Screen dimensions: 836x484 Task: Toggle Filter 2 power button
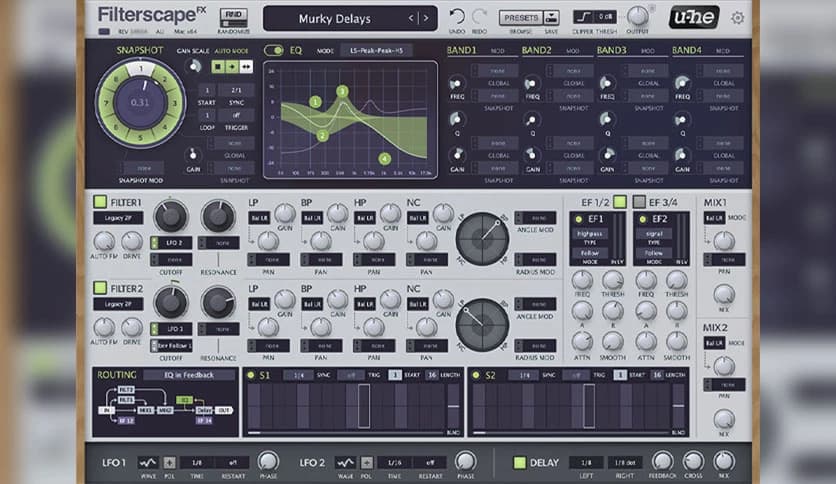point(100,288)
